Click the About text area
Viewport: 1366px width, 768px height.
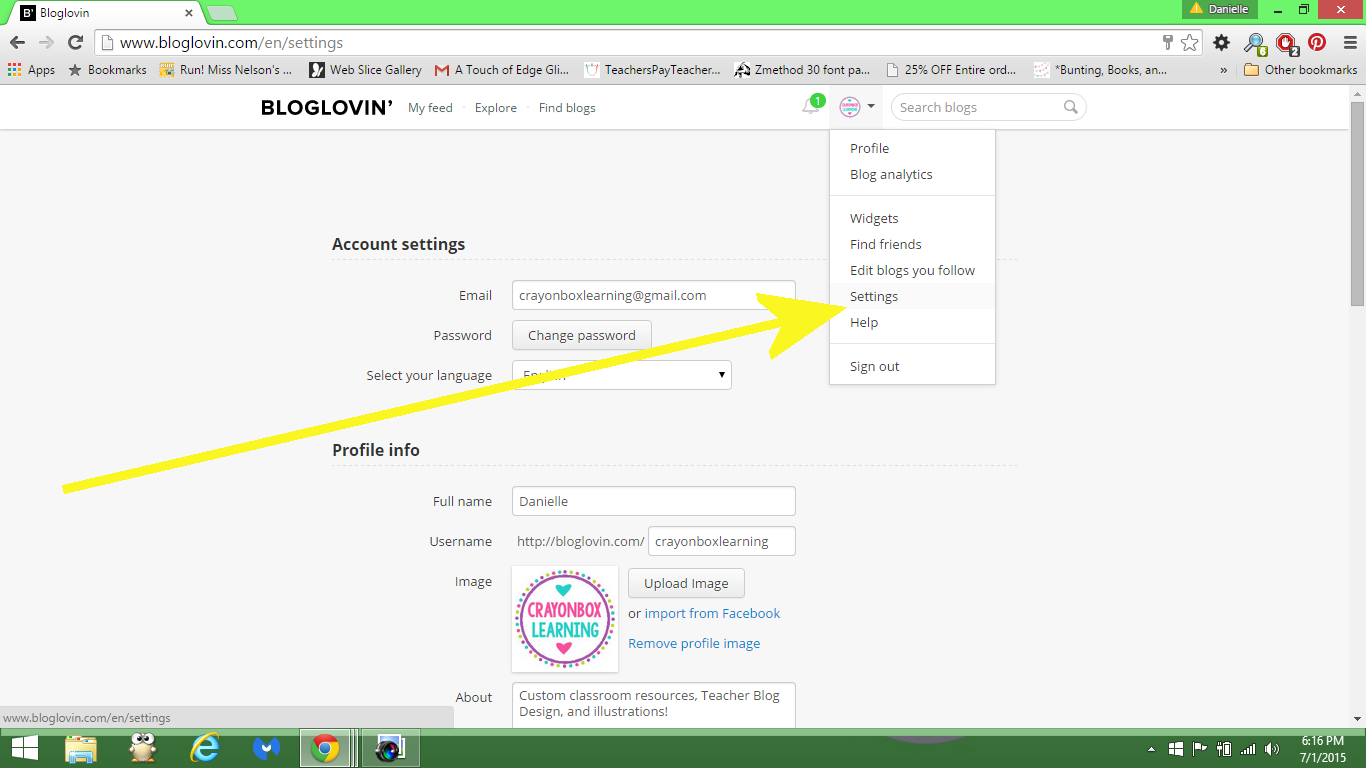tap(654, 706)
